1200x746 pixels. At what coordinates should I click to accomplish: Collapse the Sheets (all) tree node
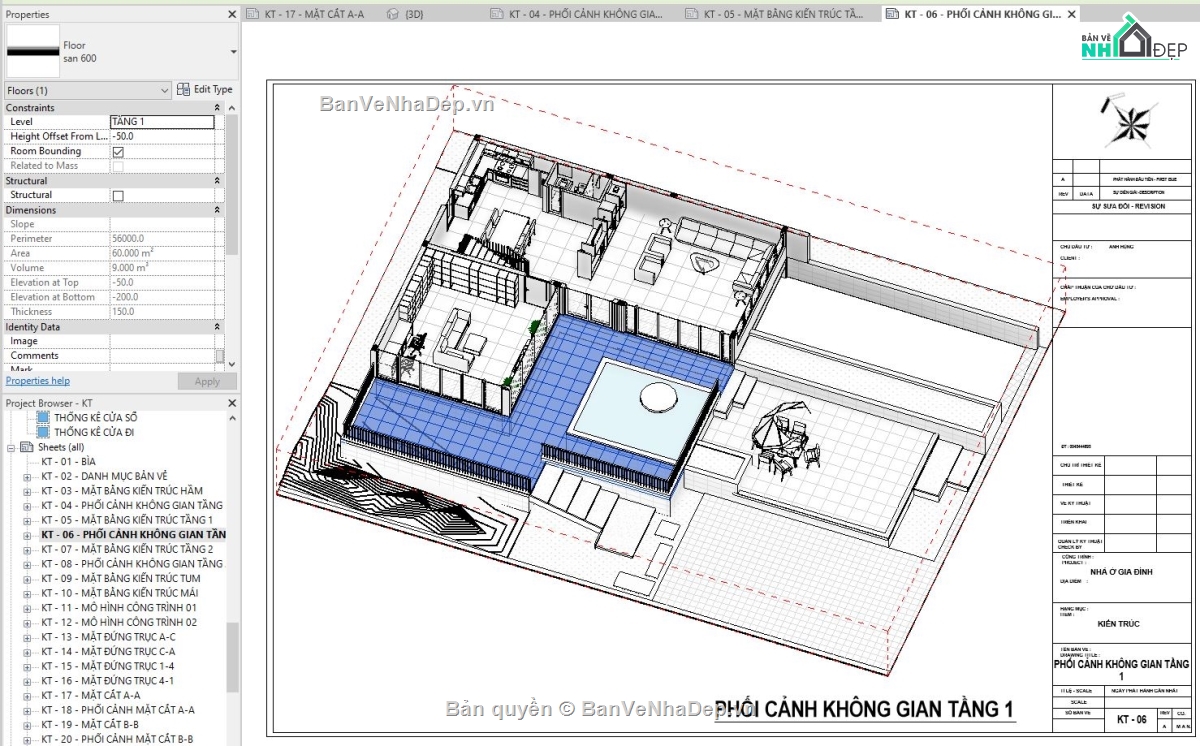pyautogui.click(x=12, y=447)
